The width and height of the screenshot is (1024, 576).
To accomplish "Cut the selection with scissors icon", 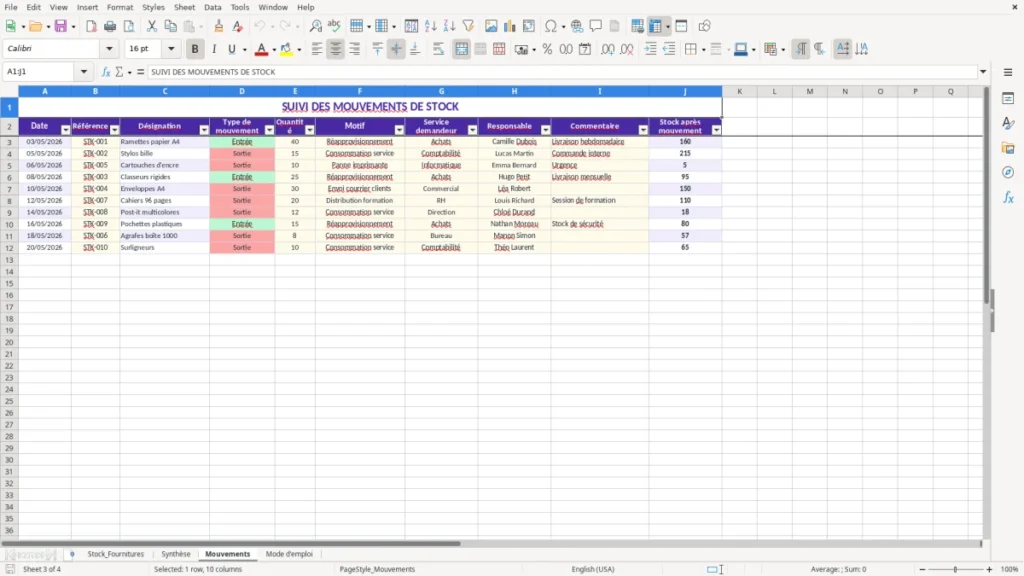I will [x=152, y=26].
